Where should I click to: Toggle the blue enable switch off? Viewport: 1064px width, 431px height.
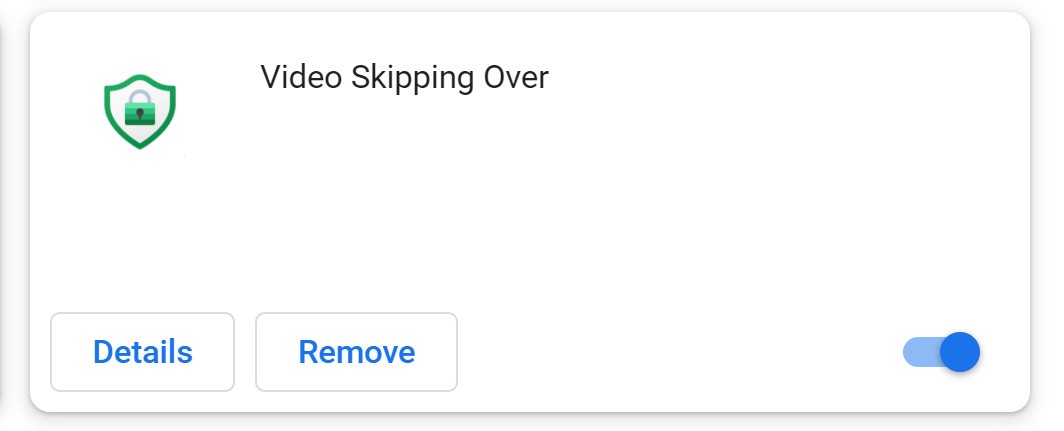coord(941,352)
